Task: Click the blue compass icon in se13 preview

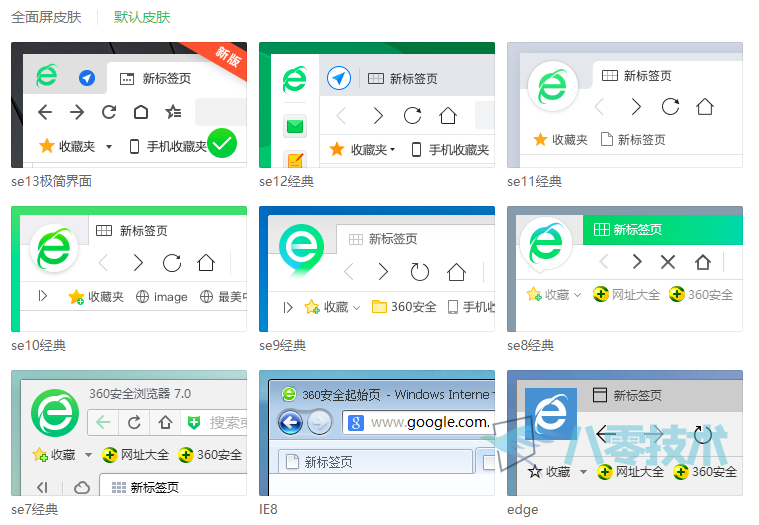Action: pos(87,78)
